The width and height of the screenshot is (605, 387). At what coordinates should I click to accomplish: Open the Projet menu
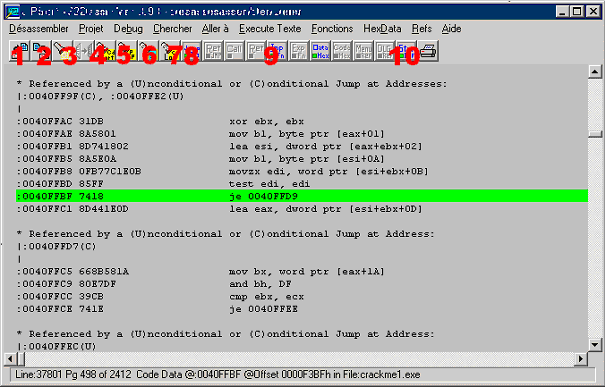click(x=91, y=29)
